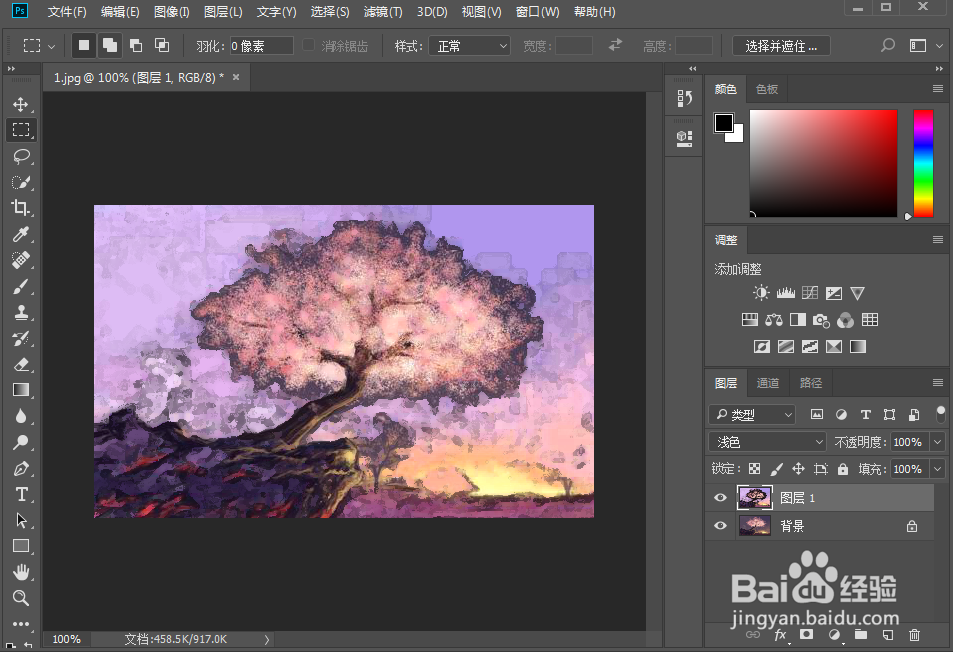Open the Layers panel menu
Viewport: 953px width, 652px height.
point(938,382)
